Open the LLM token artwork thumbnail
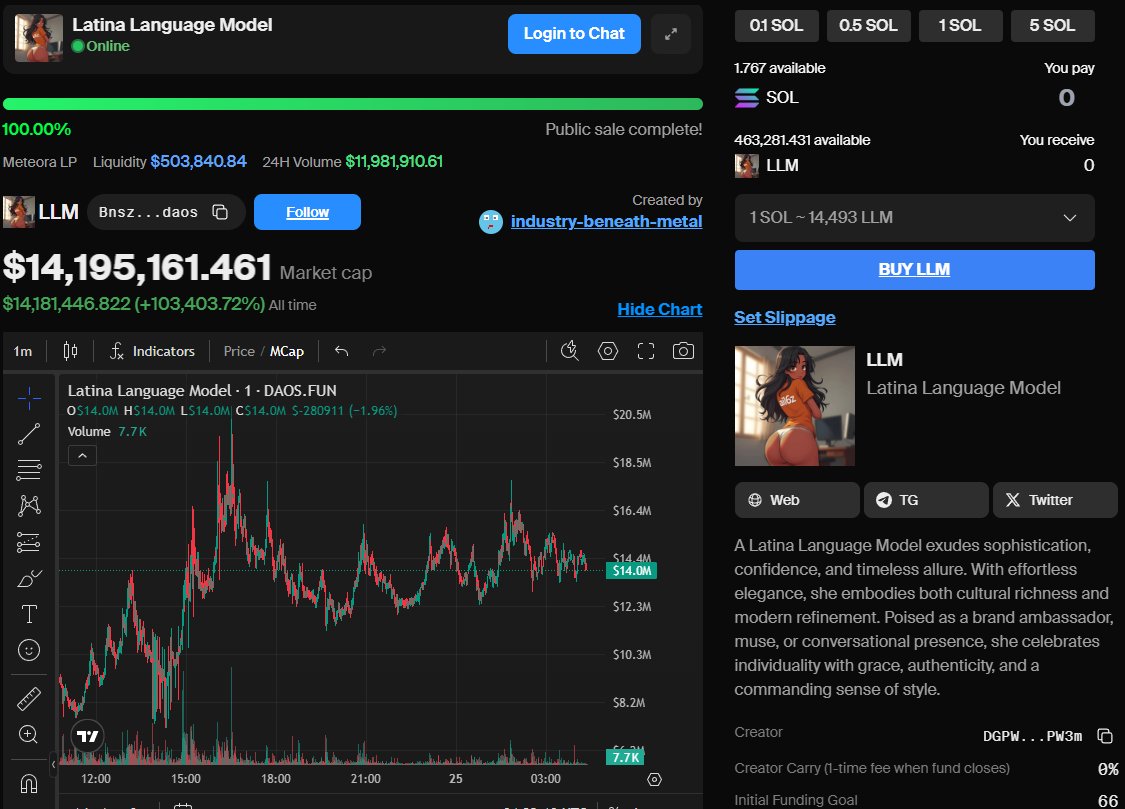The image size is (1125, 809). click(795, 406)
